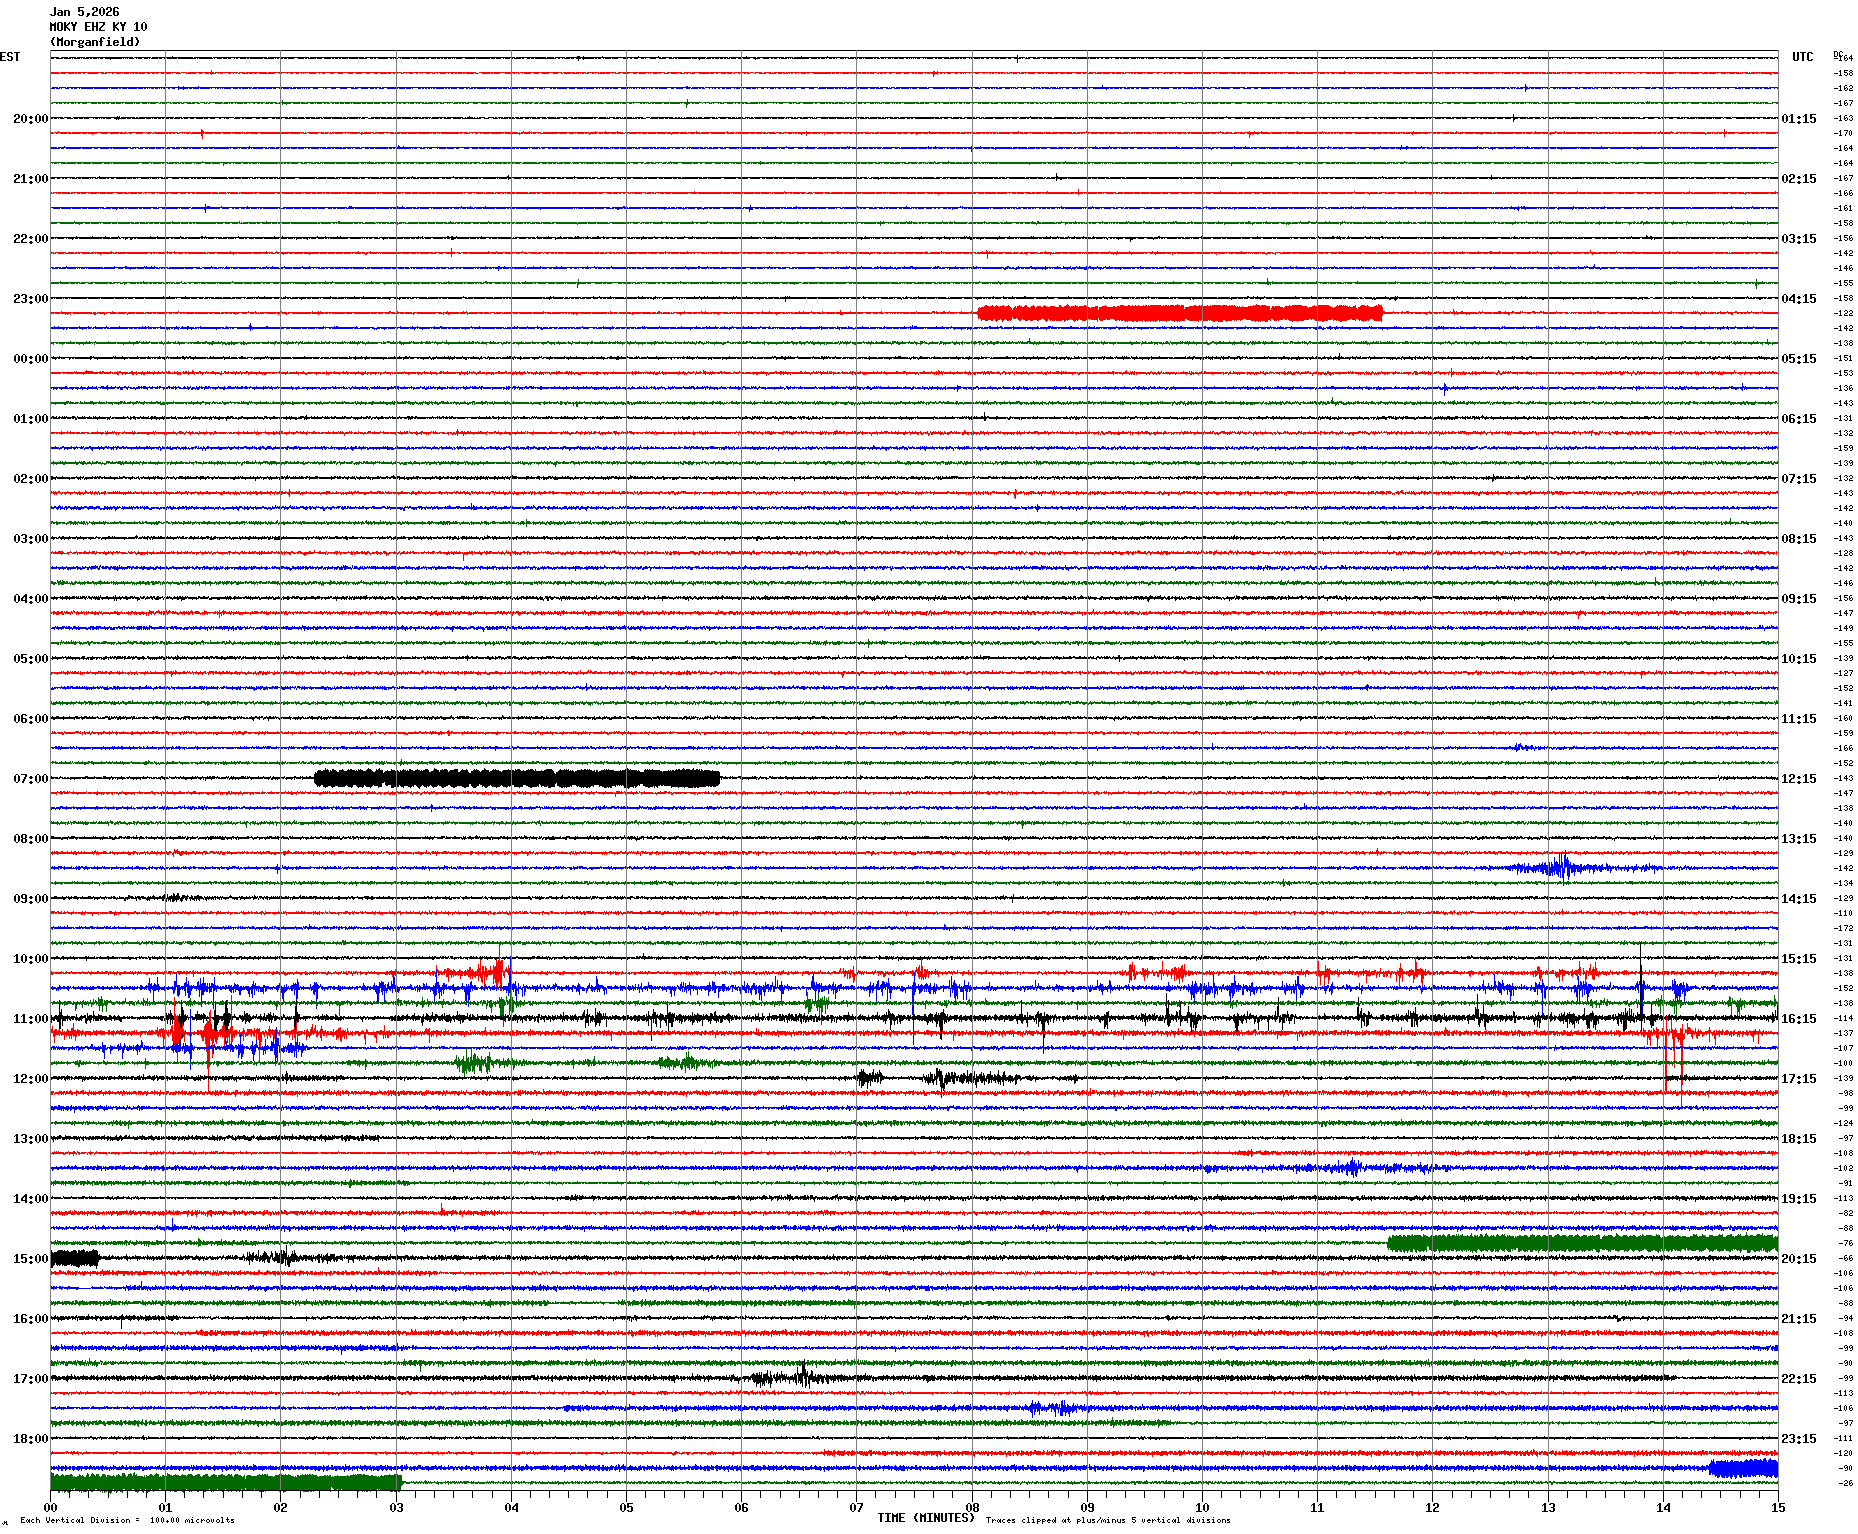Viewport: 1858px width, 1534px height.
Task: Click the UTC timezone label
Action: (x=1802, y=57)
